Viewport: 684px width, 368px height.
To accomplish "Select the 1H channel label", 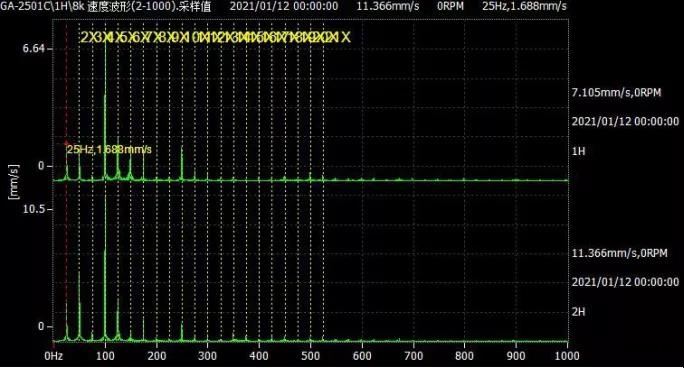I will [578, 151].
